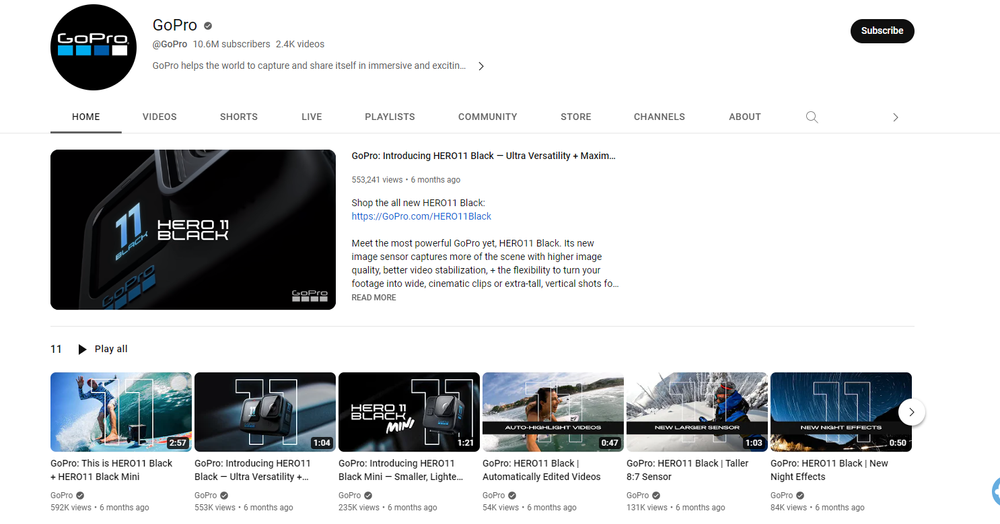The image size is (1000, 524).
Task: Advance the video shelf with next arrow
Action: coord(911,412)
